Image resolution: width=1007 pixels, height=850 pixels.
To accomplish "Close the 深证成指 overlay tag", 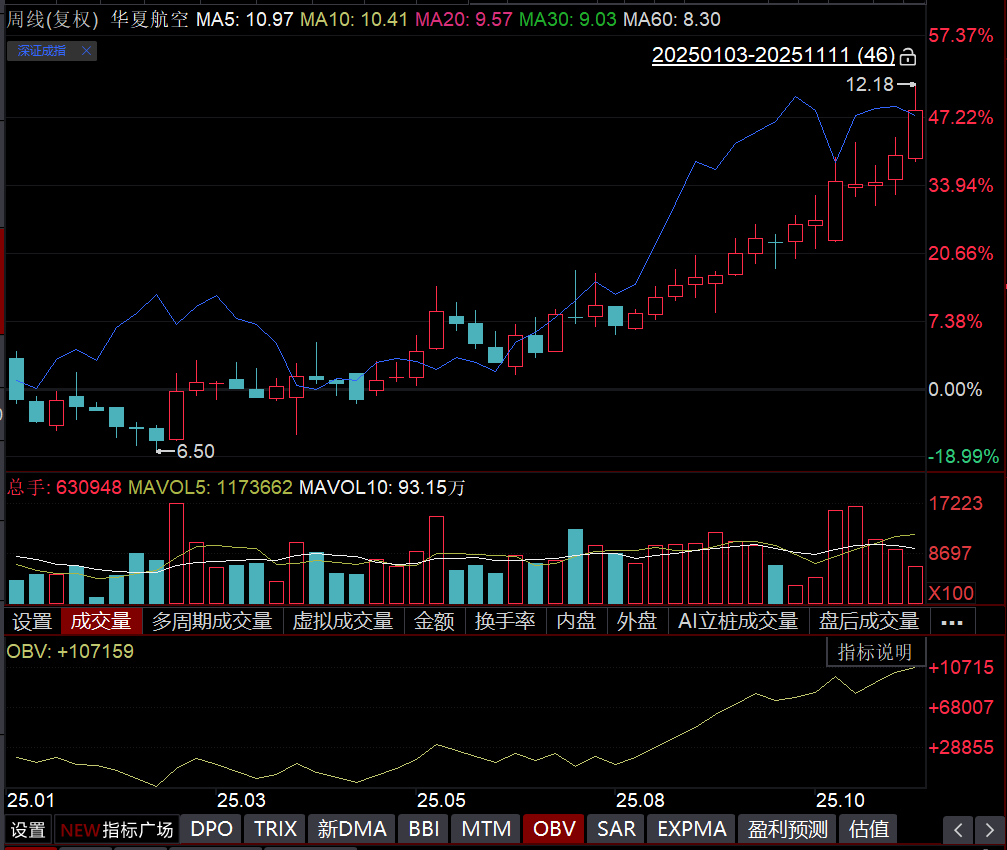I will tap(86, 51).
